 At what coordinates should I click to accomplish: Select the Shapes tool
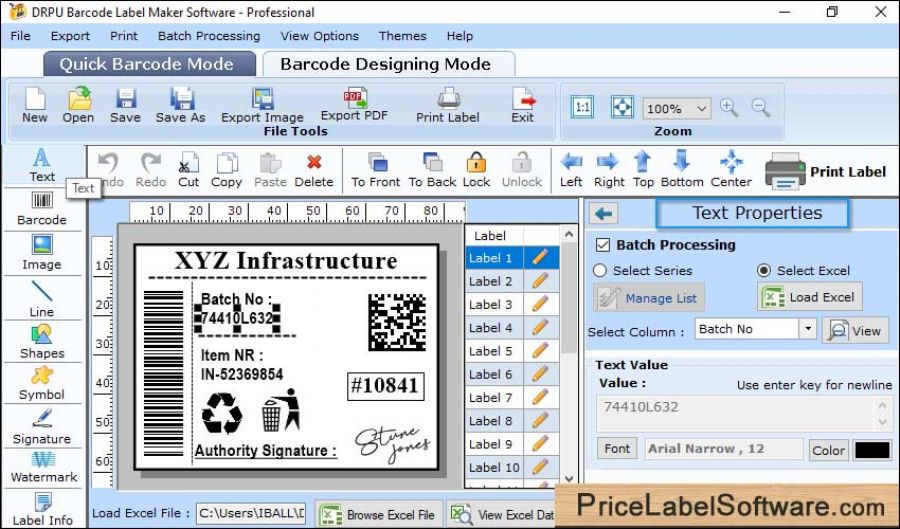tap(42, 342)
